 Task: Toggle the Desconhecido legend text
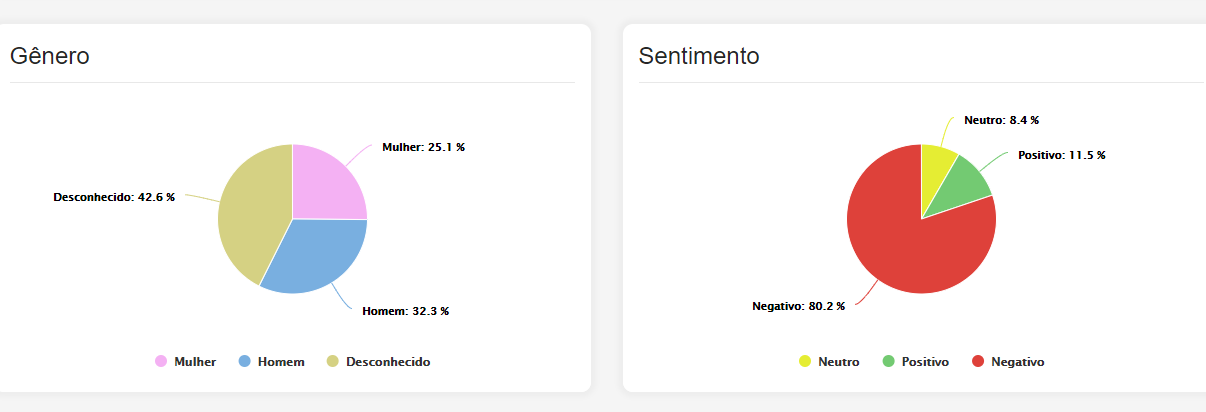[388, 362]
